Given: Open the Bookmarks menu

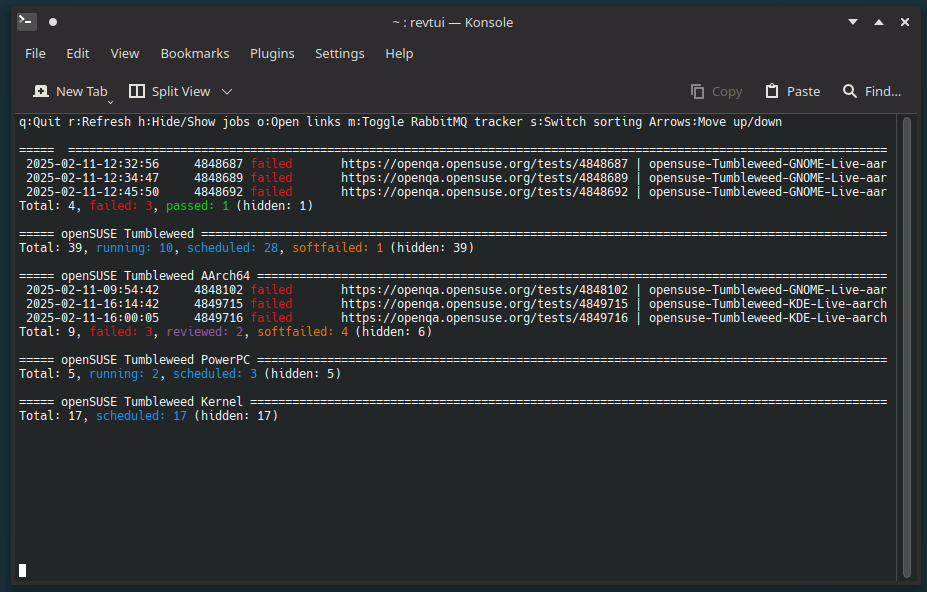Looking at the screenshot, I should click(194, 53).
